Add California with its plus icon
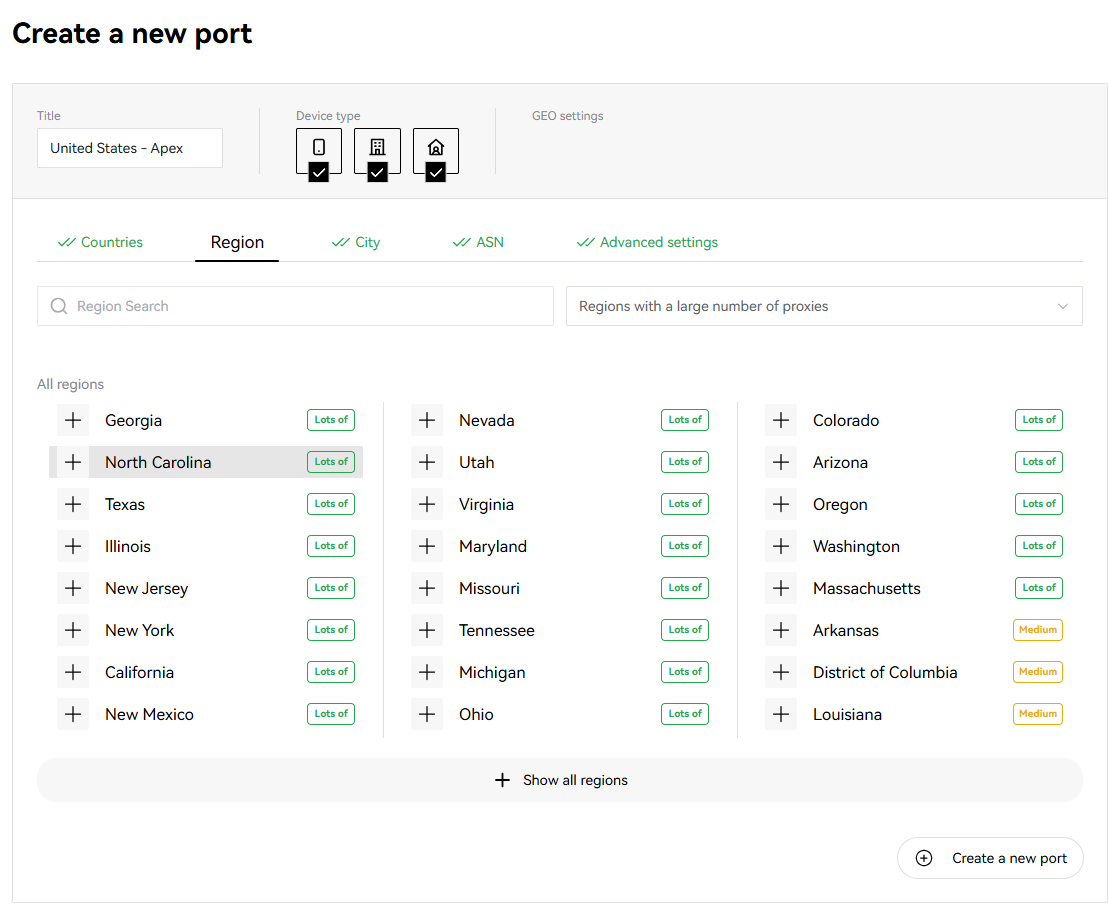 click(73, 673)
